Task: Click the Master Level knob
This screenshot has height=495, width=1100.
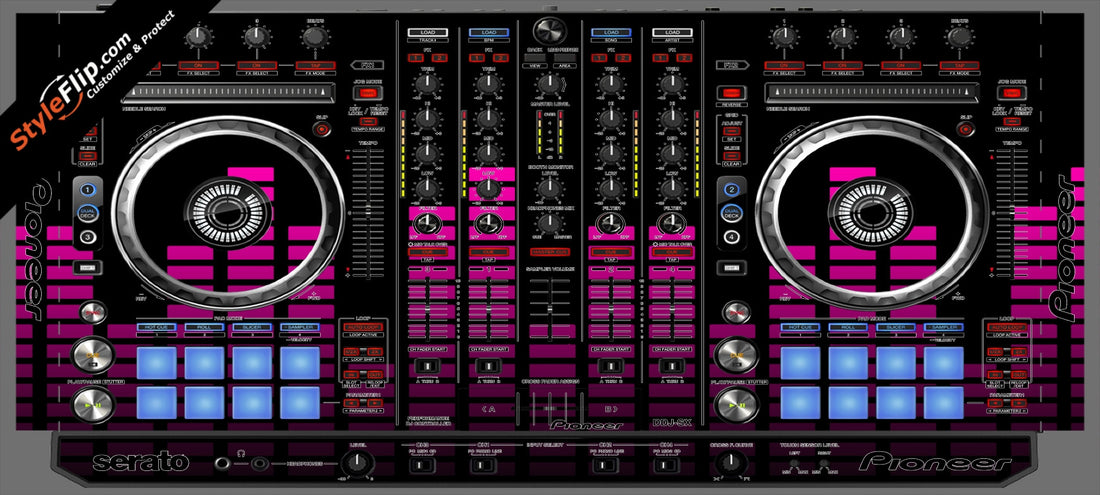Action: [x=549, y=86]
